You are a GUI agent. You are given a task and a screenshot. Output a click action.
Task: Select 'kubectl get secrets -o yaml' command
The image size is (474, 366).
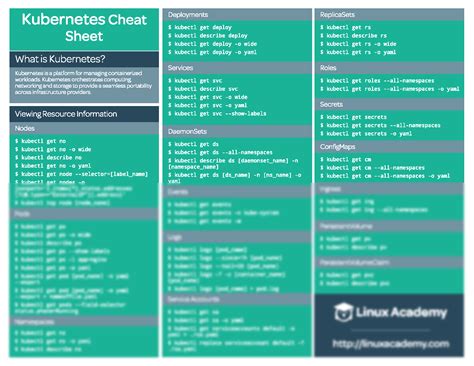[x=366, y=134]
